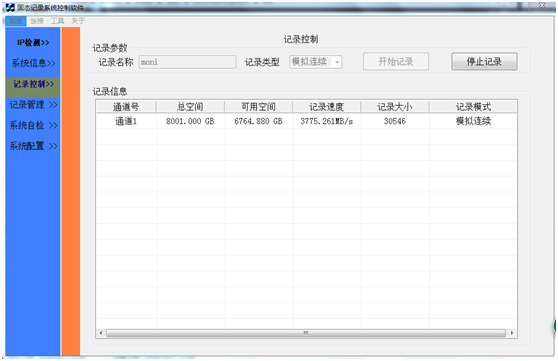Click the 停止记录 button

tap(484, 62)
